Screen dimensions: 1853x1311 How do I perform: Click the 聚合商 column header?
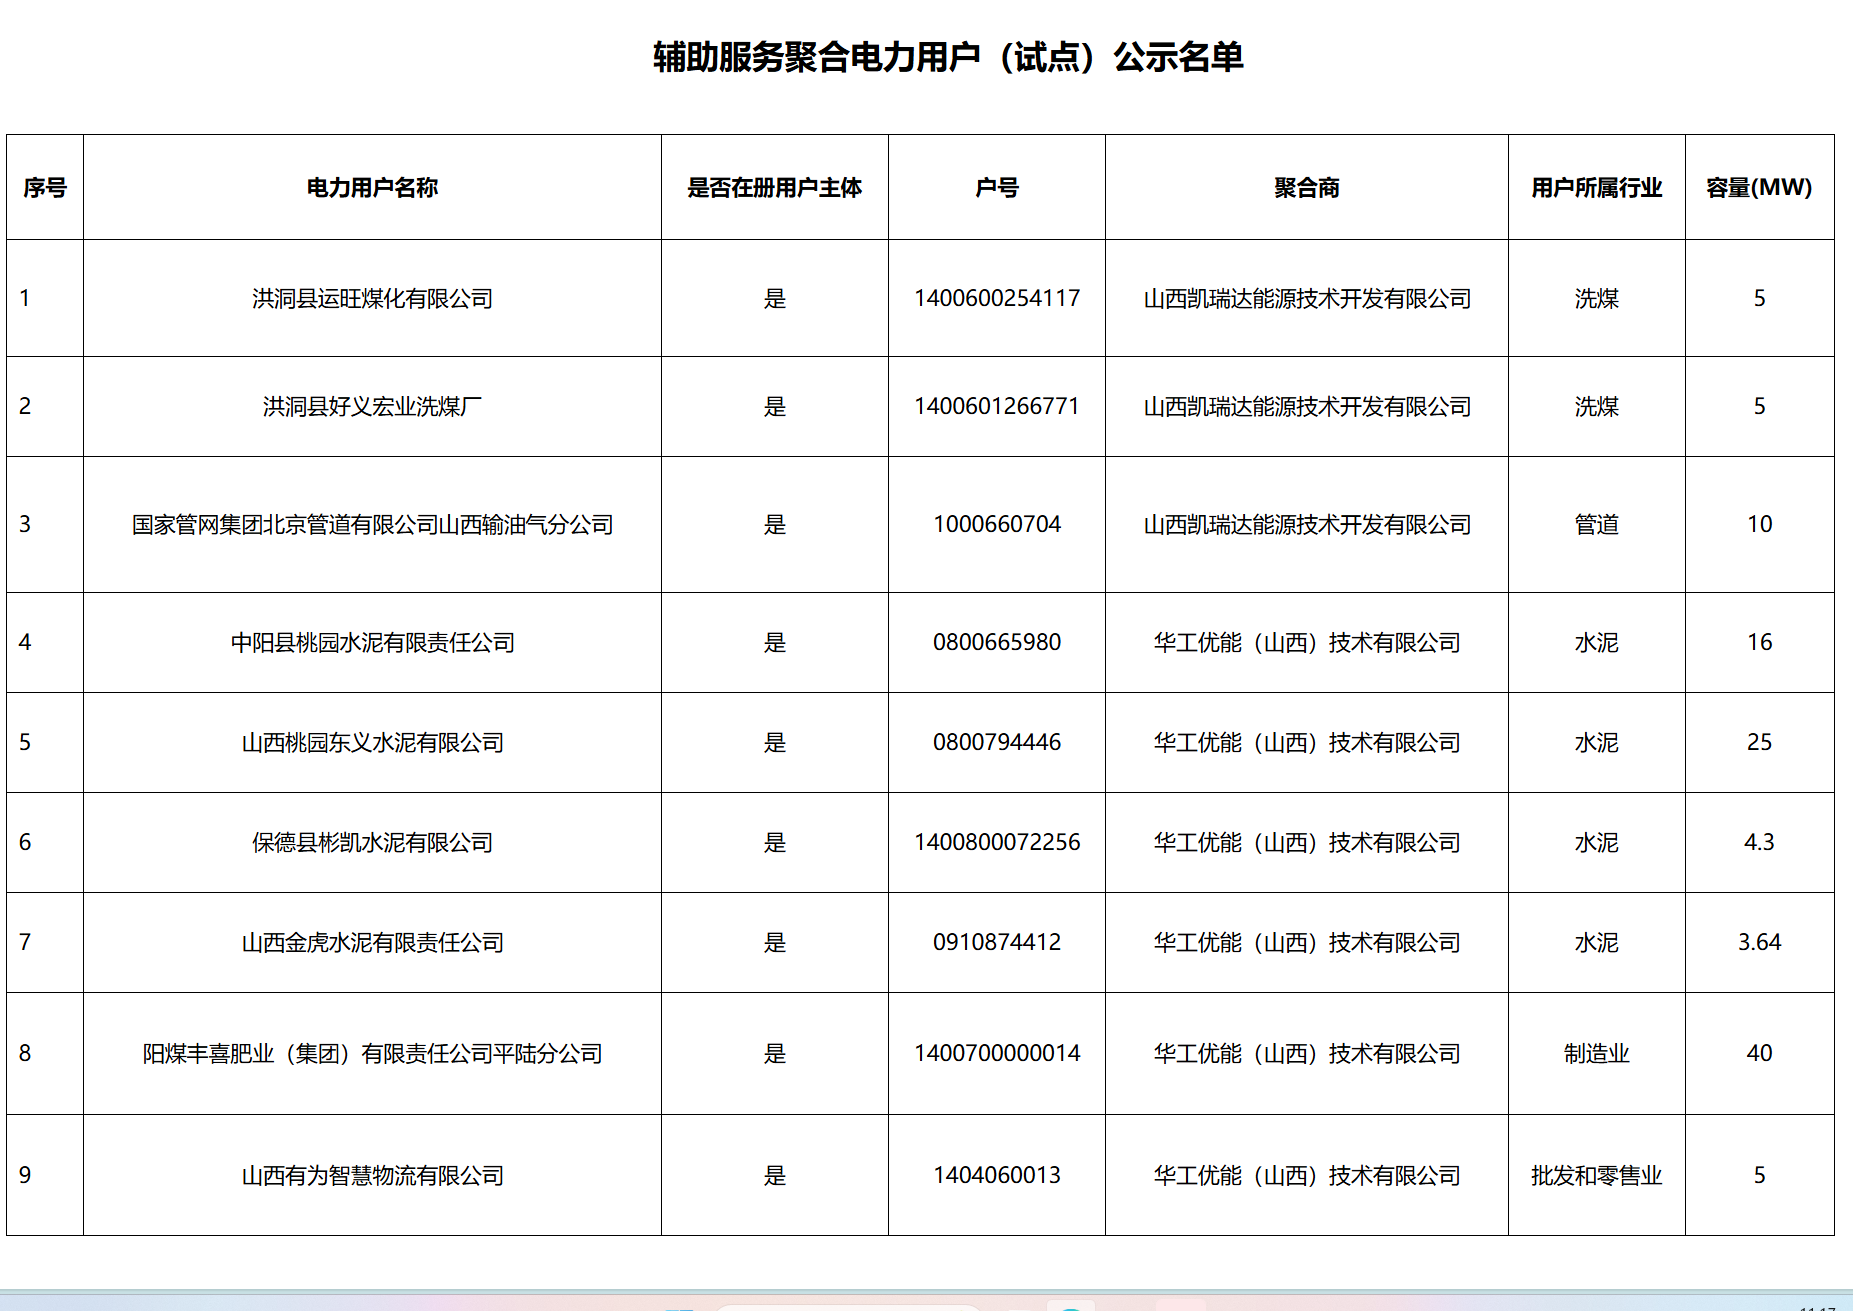click(x=1306, y=188)
